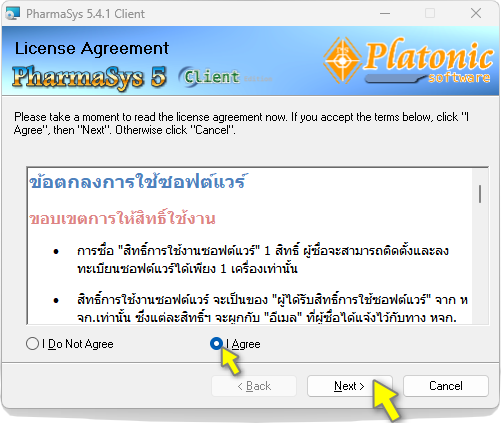
Task: Click the pink Thai subheading in license
Action: click(x=122, y=218)
